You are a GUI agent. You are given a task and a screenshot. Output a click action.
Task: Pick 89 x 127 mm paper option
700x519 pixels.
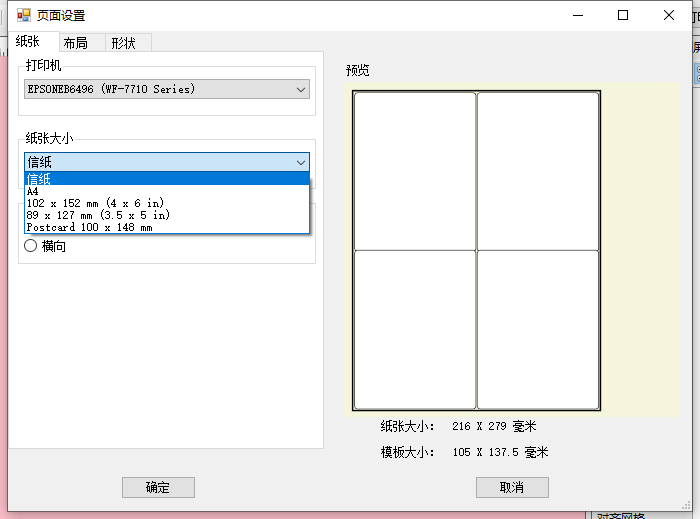(x=98, y=215)
